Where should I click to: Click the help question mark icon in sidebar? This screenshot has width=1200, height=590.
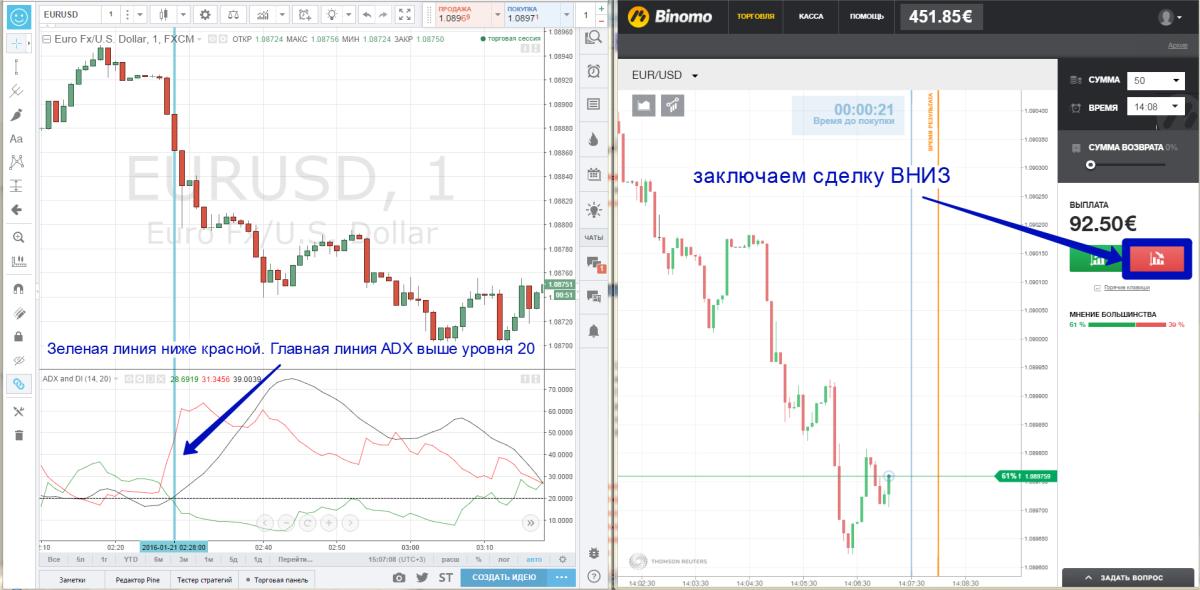(594, 578)
